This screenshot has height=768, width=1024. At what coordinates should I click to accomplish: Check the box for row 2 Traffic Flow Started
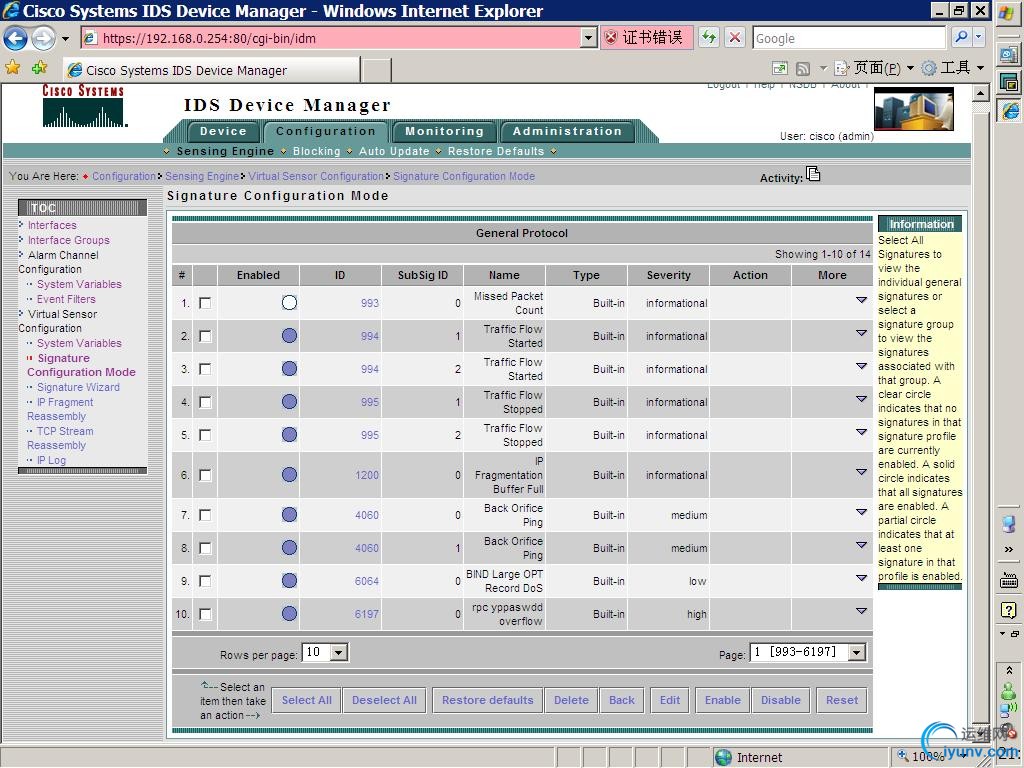205,336
